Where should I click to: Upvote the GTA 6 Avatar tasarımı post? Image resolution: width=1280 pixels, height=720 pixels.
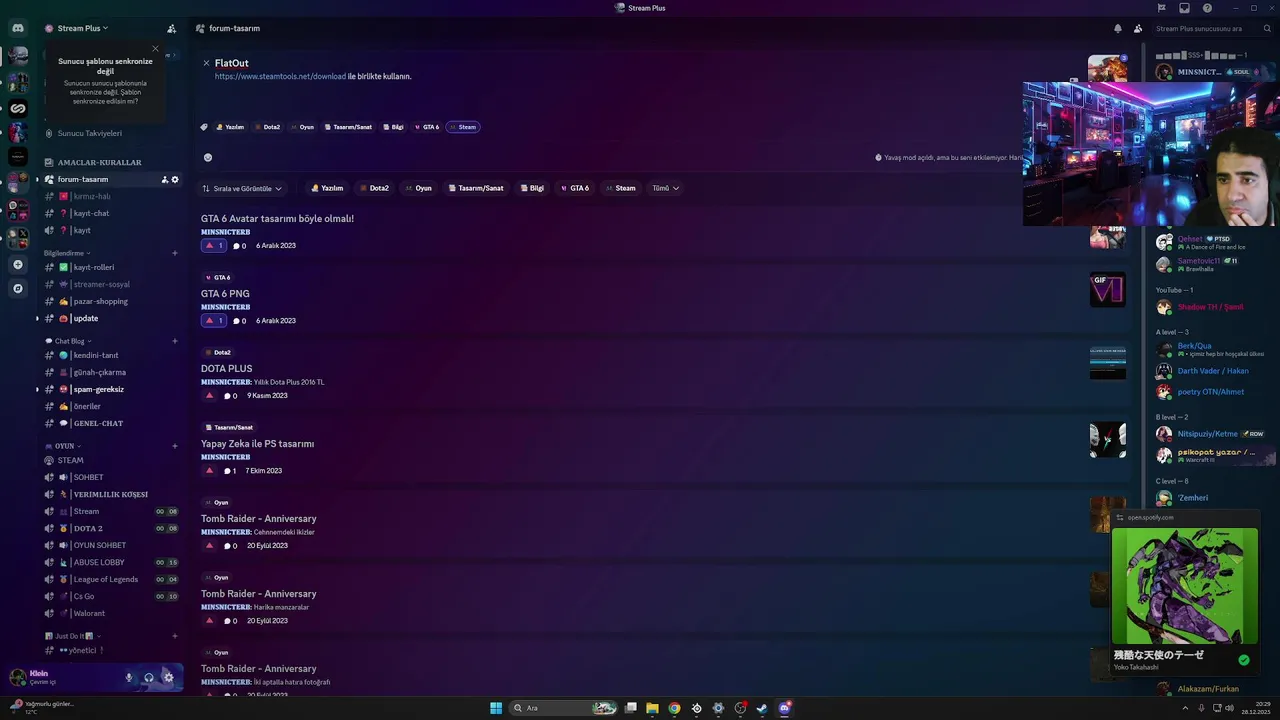214,245
